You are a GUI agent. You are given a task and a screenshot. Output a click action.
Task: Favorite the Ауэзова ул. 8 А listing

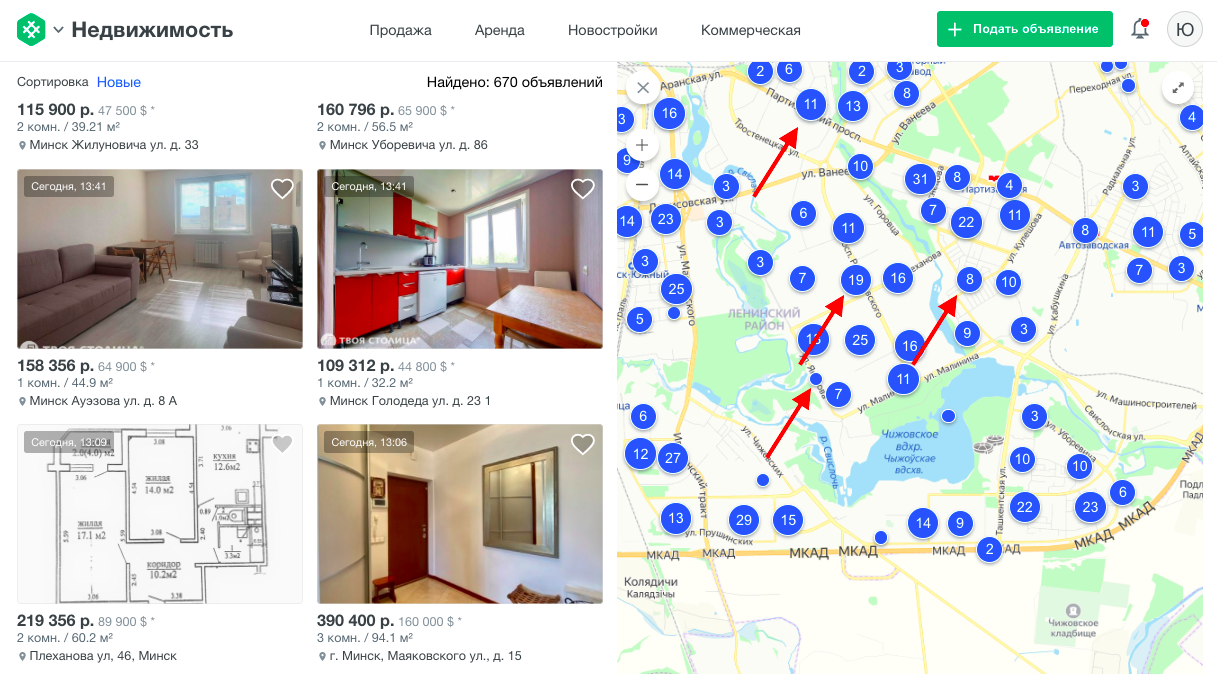click(x=282, y=189)
